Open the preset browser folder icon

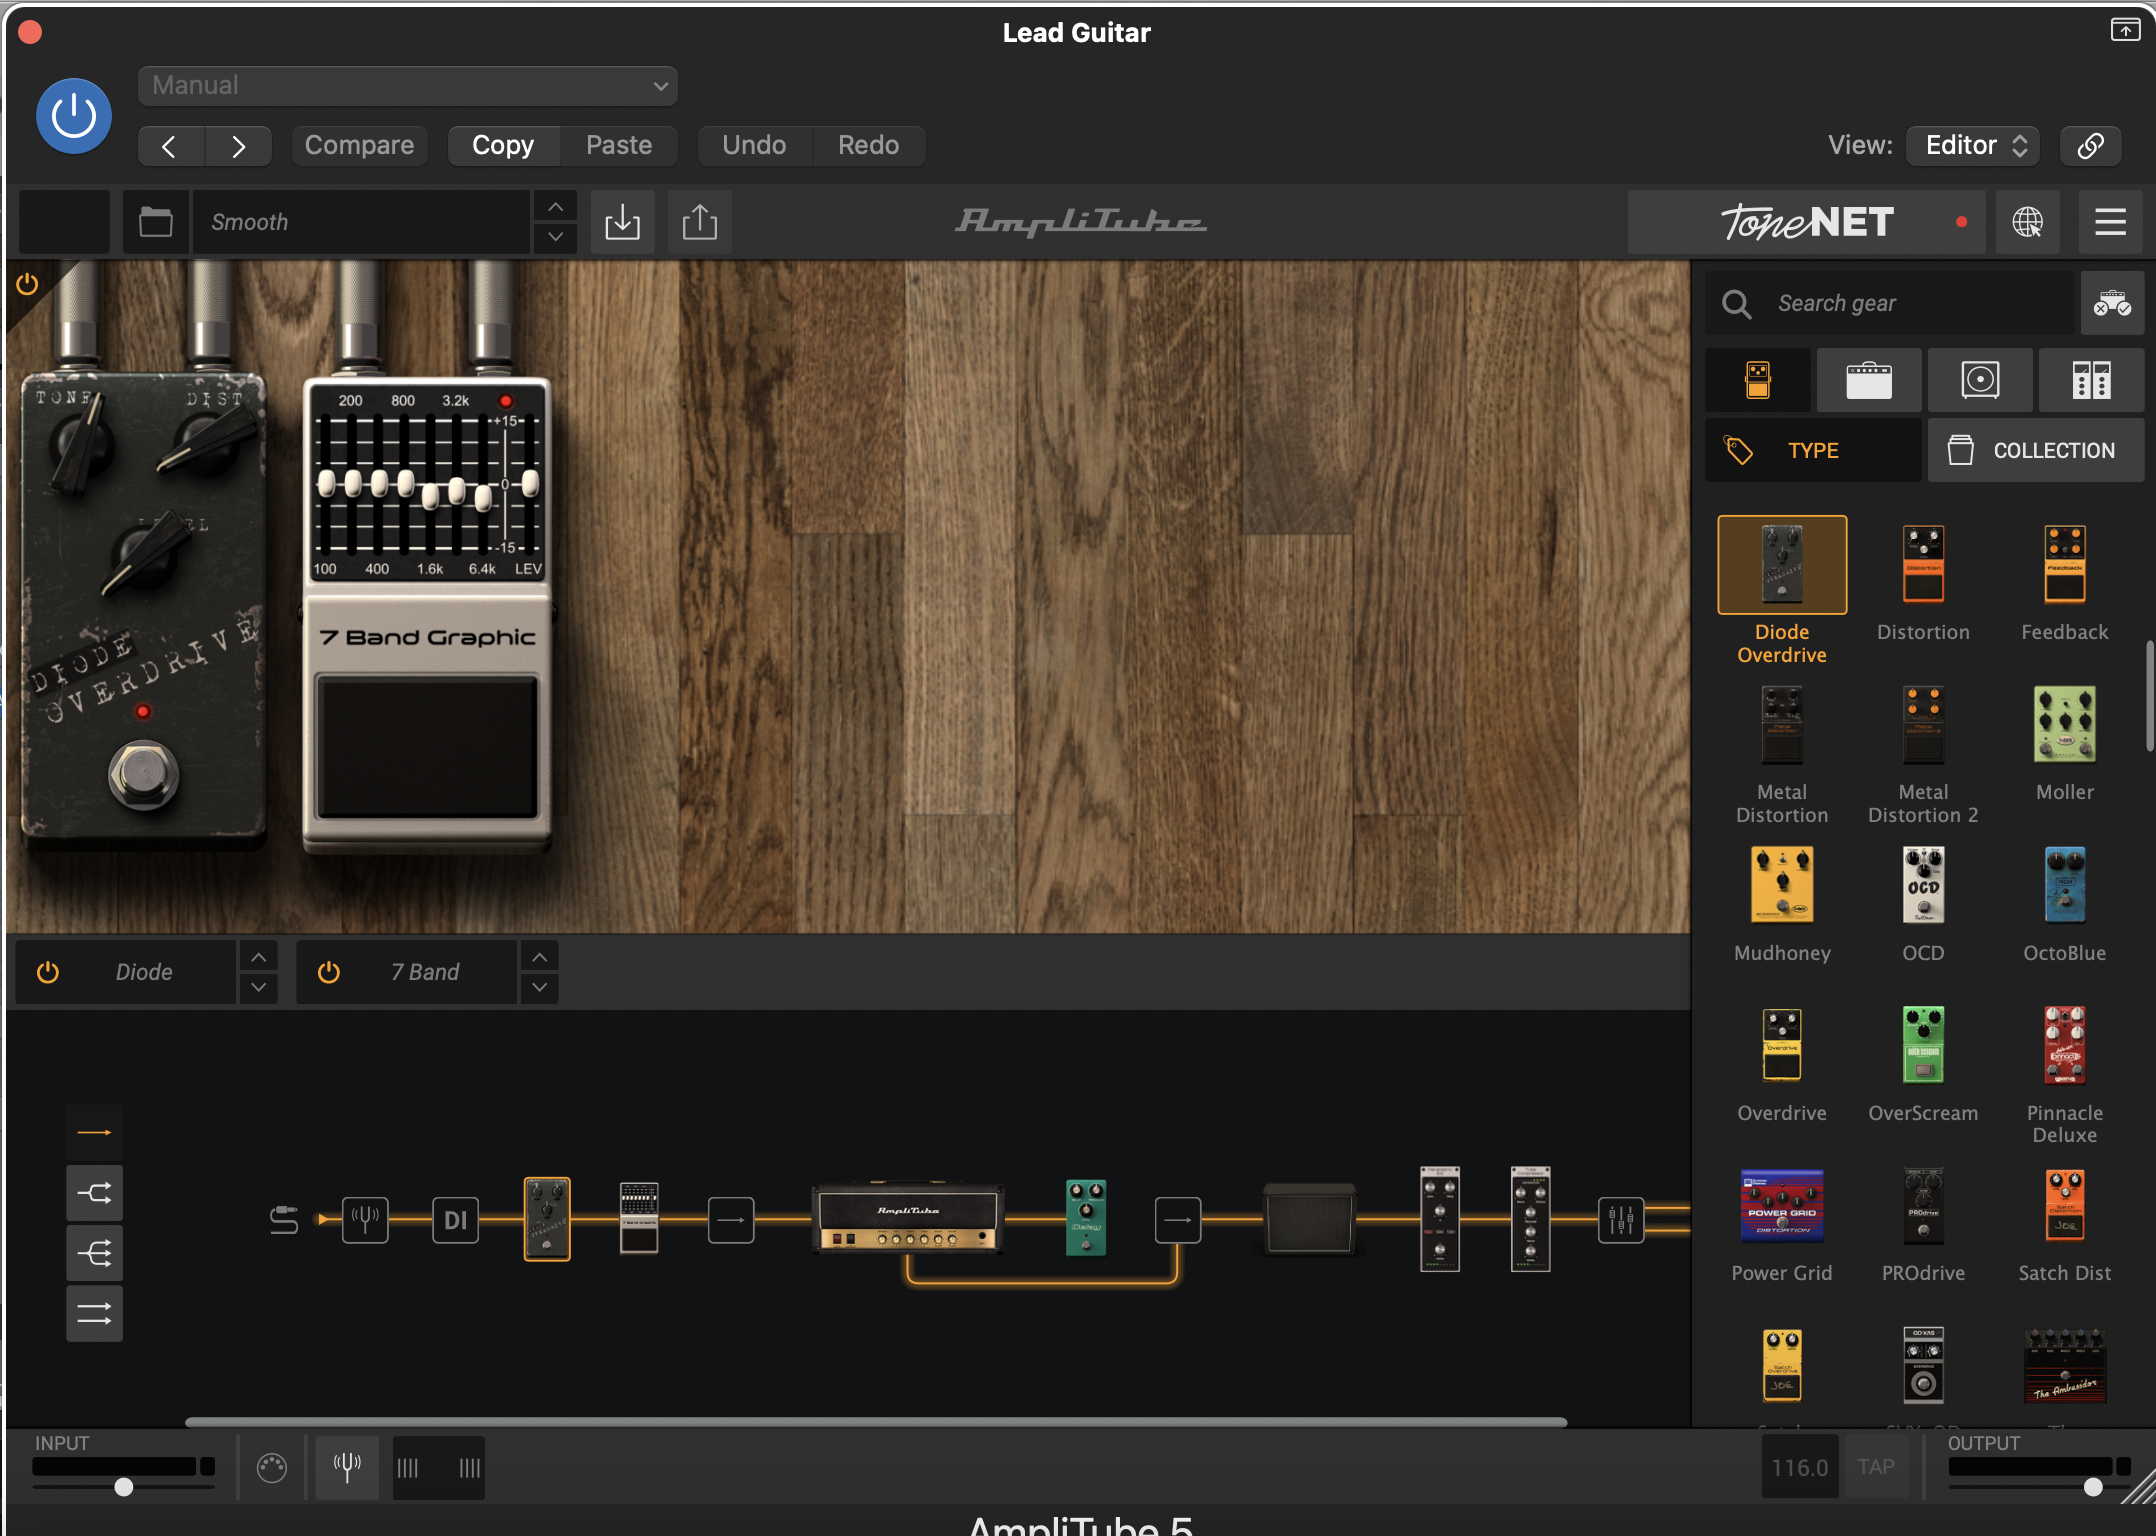pyautogui.click(x=155, y=222)
